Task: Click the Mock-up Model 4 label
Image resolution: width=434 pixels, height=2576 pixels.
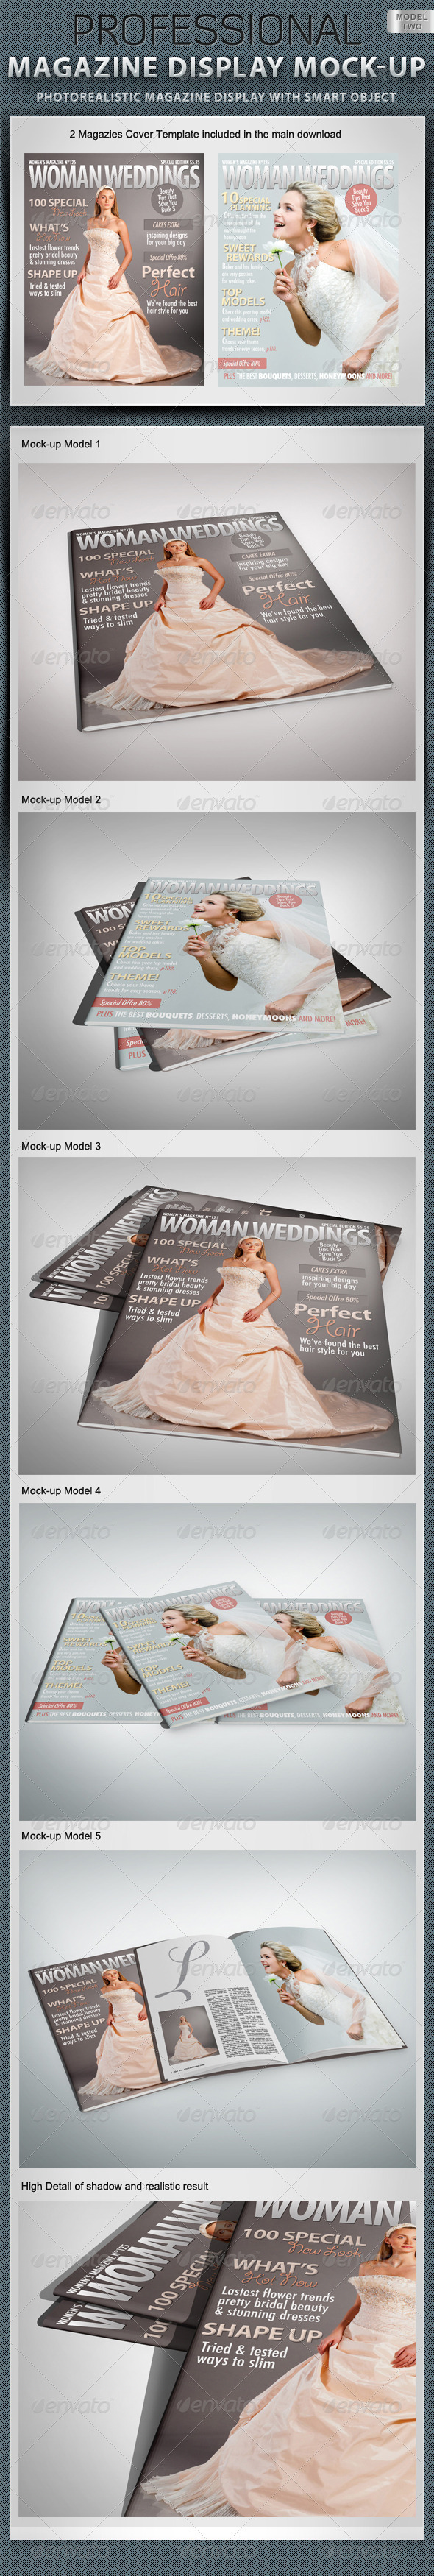Action: coord(61,1490)
